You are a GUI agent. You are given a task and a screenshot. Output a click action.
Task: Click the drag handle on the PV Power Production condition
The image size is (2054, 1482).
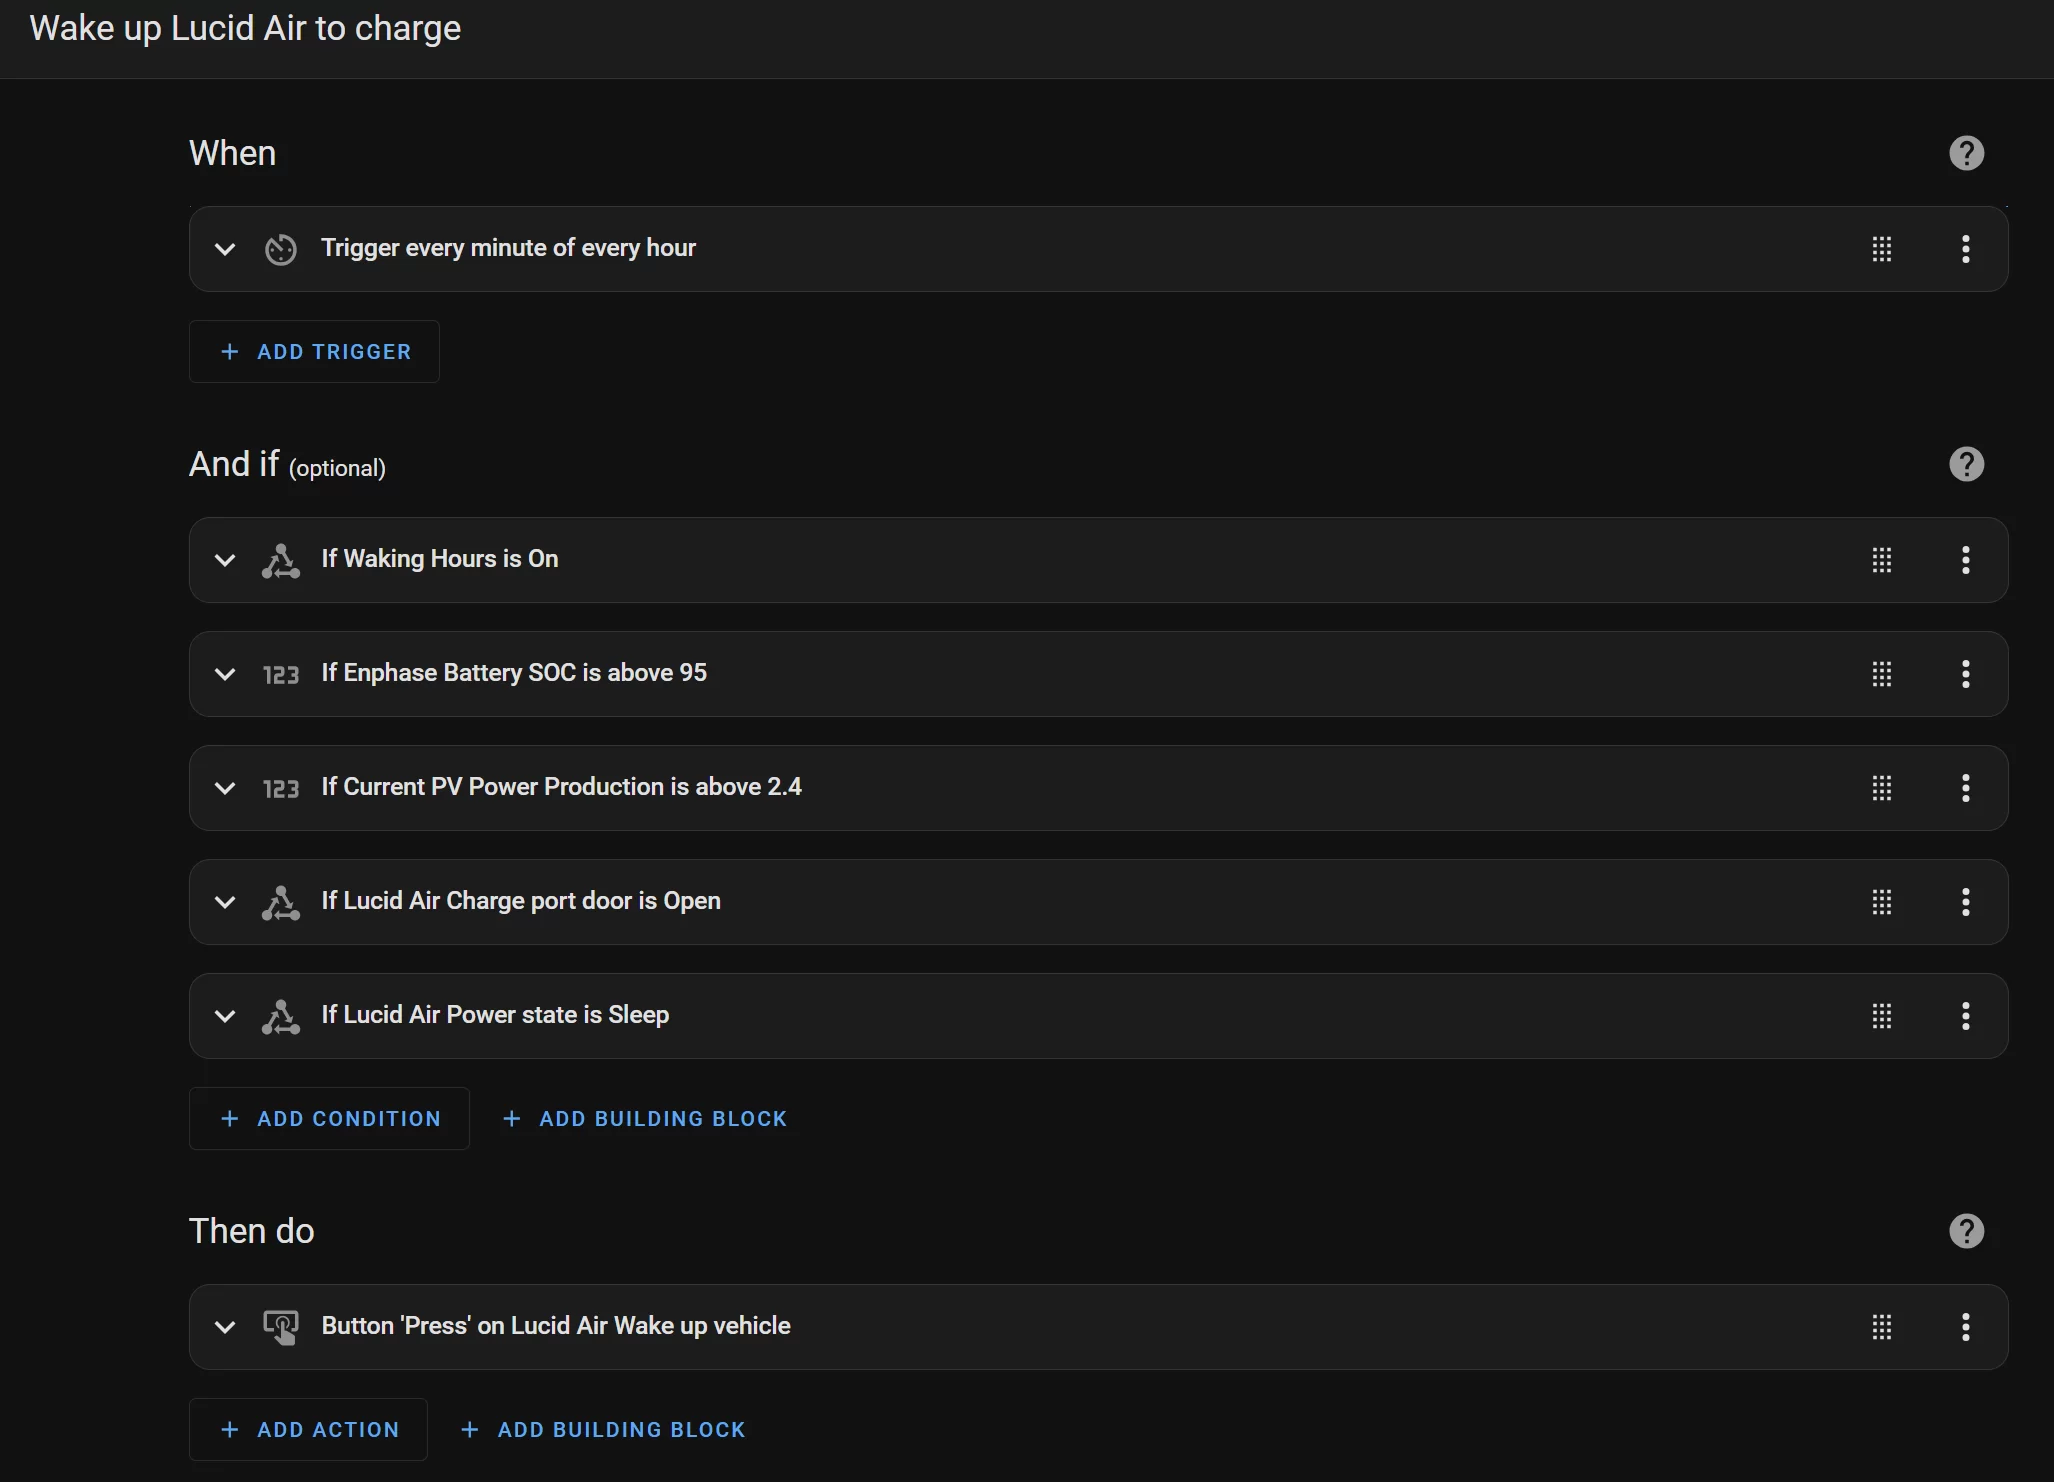[1882, 788]
